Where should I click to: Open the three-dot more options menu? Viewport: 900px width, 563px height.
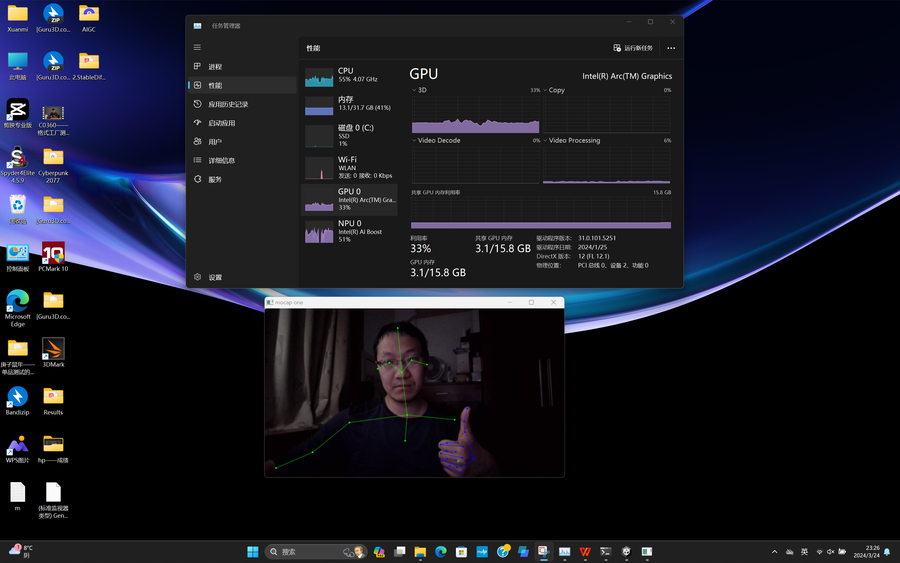pyautogui.click(x=671, y=48)
